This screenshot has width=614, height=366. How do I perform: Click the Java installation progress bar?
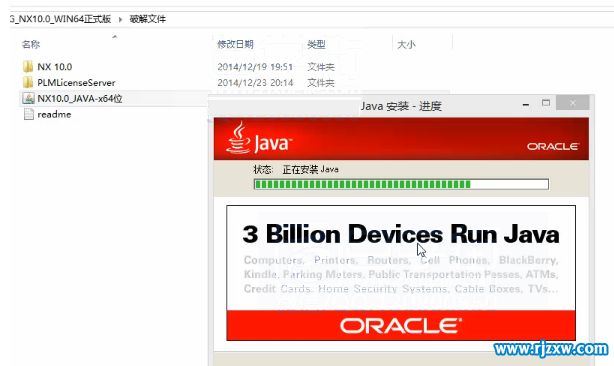point(401,184)
